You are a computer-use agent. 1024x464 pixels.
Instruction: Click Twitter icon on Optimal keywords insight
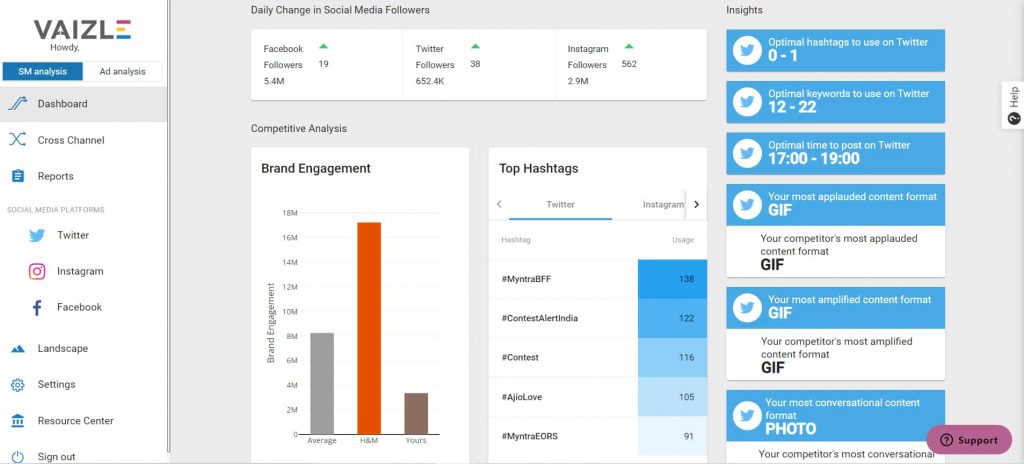pos(747,102)
